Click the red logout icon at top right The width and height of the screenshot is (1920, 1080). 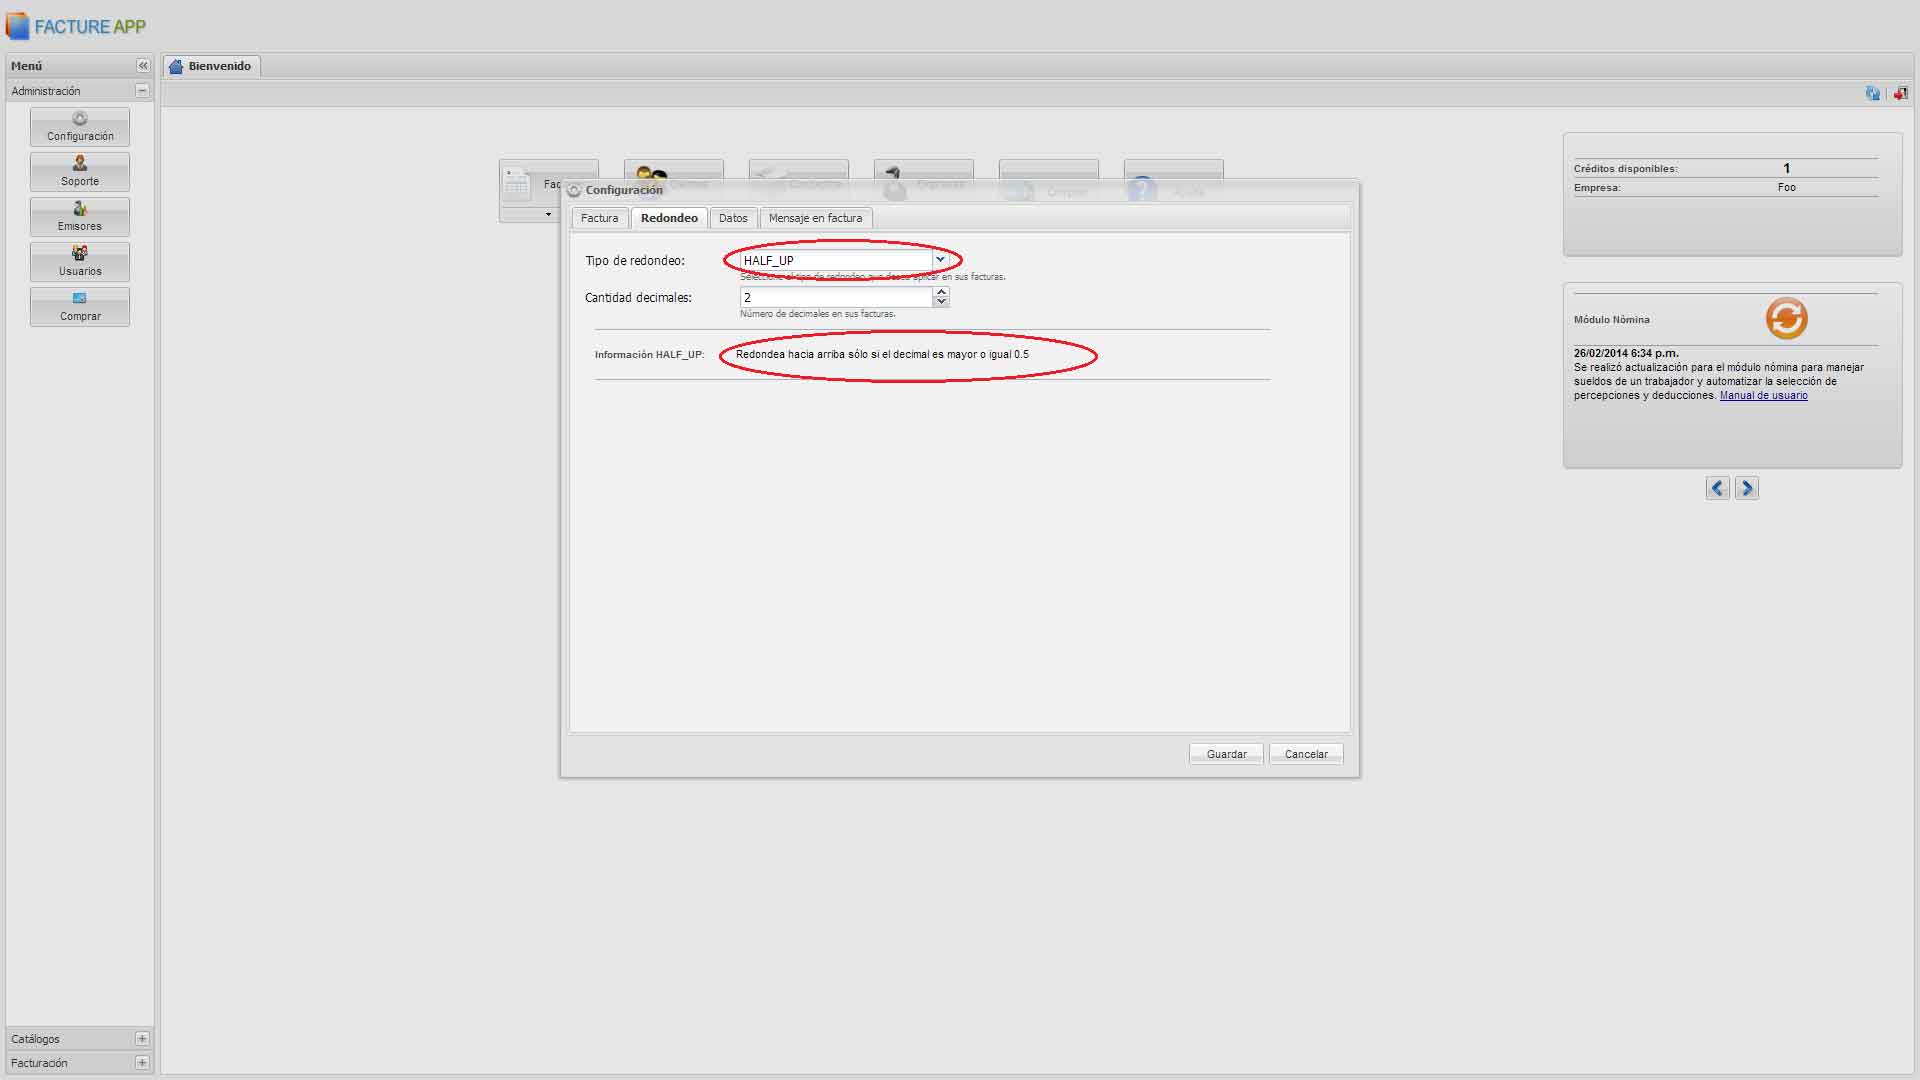pos(1900,93)
